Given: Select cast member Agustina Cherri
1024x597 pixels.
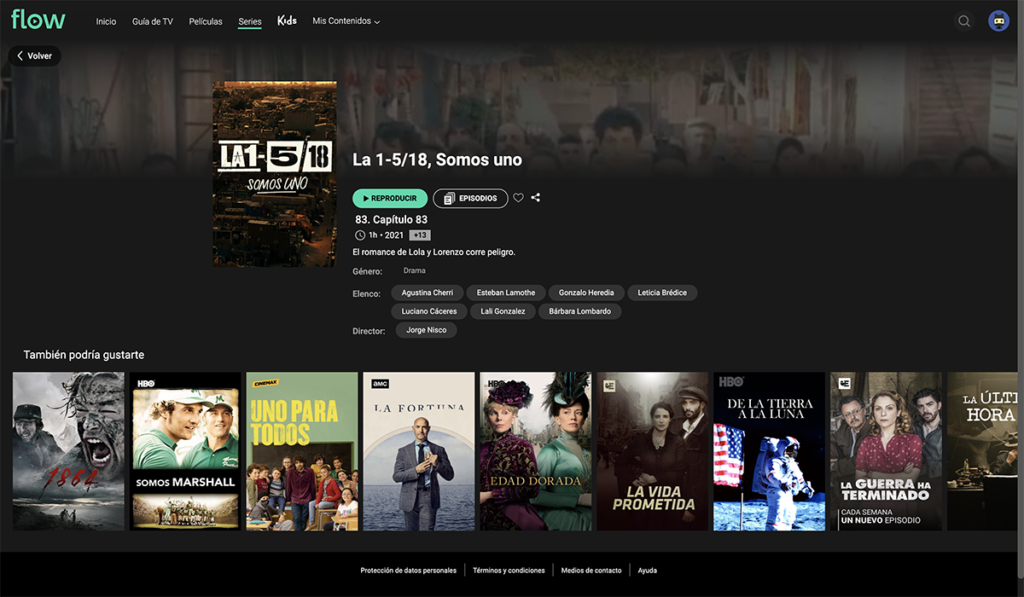Looking at the screenshot, I should (427, 293).
